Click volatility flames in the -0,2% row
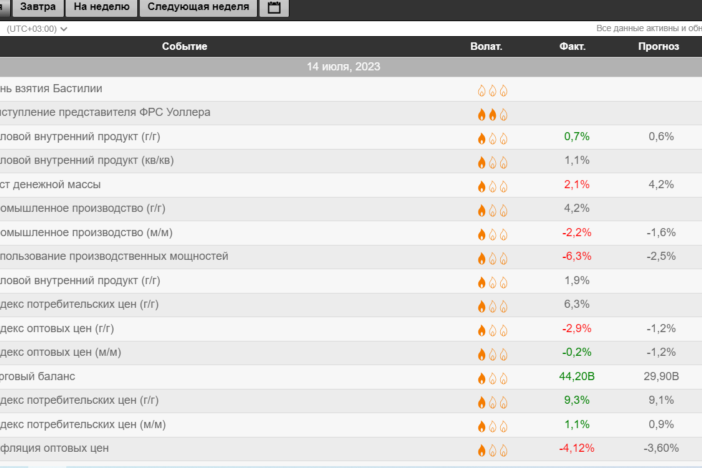Viewport: 702px width, 468px height. pyautogui.click(x=492, y=355)
